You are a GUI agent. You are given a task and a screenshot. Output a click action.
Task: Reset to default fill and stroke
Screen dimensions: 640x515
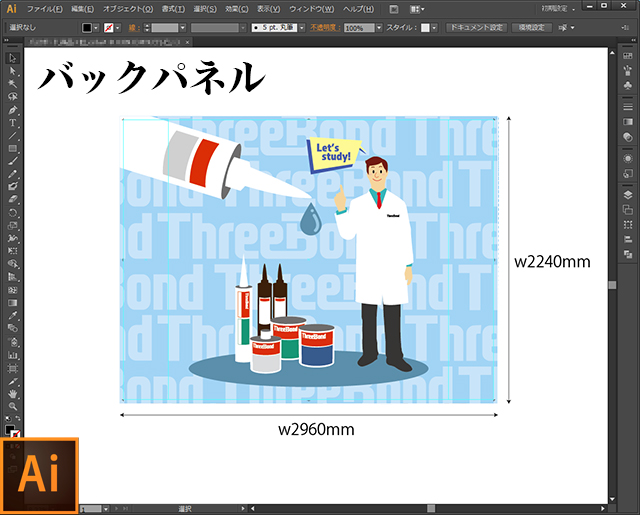click(x=8, y=419)
